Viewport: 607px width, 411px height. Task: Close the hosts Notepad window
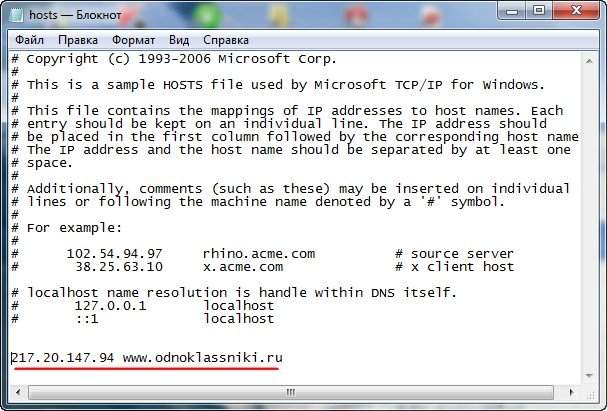point(576,11)
